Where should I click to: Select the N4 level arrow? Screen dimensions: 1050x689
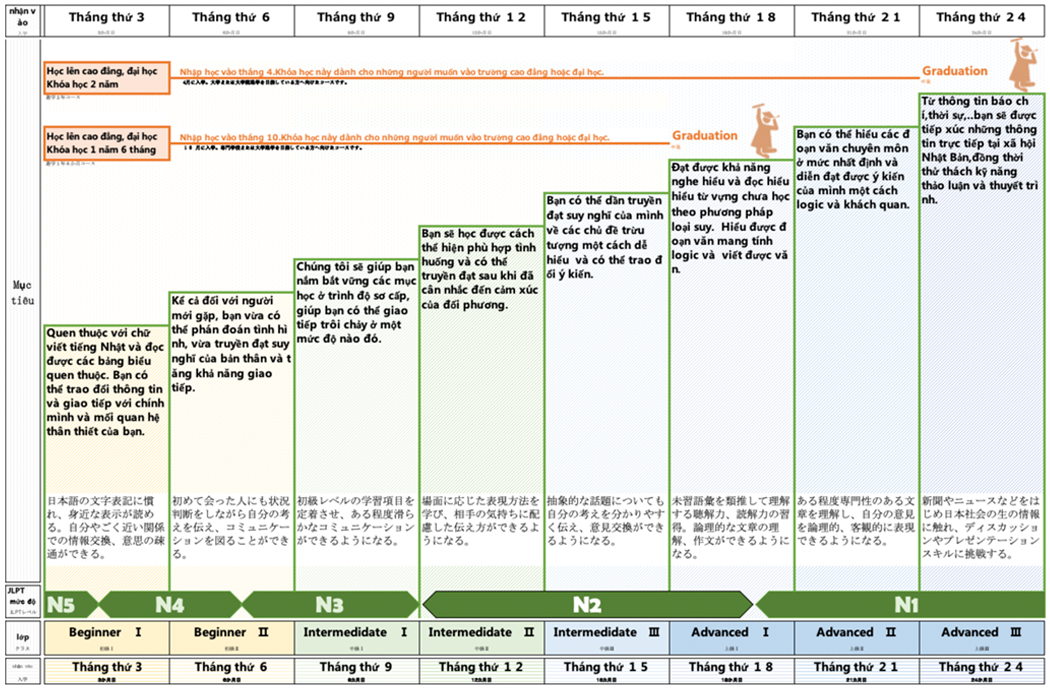point(168,604)
